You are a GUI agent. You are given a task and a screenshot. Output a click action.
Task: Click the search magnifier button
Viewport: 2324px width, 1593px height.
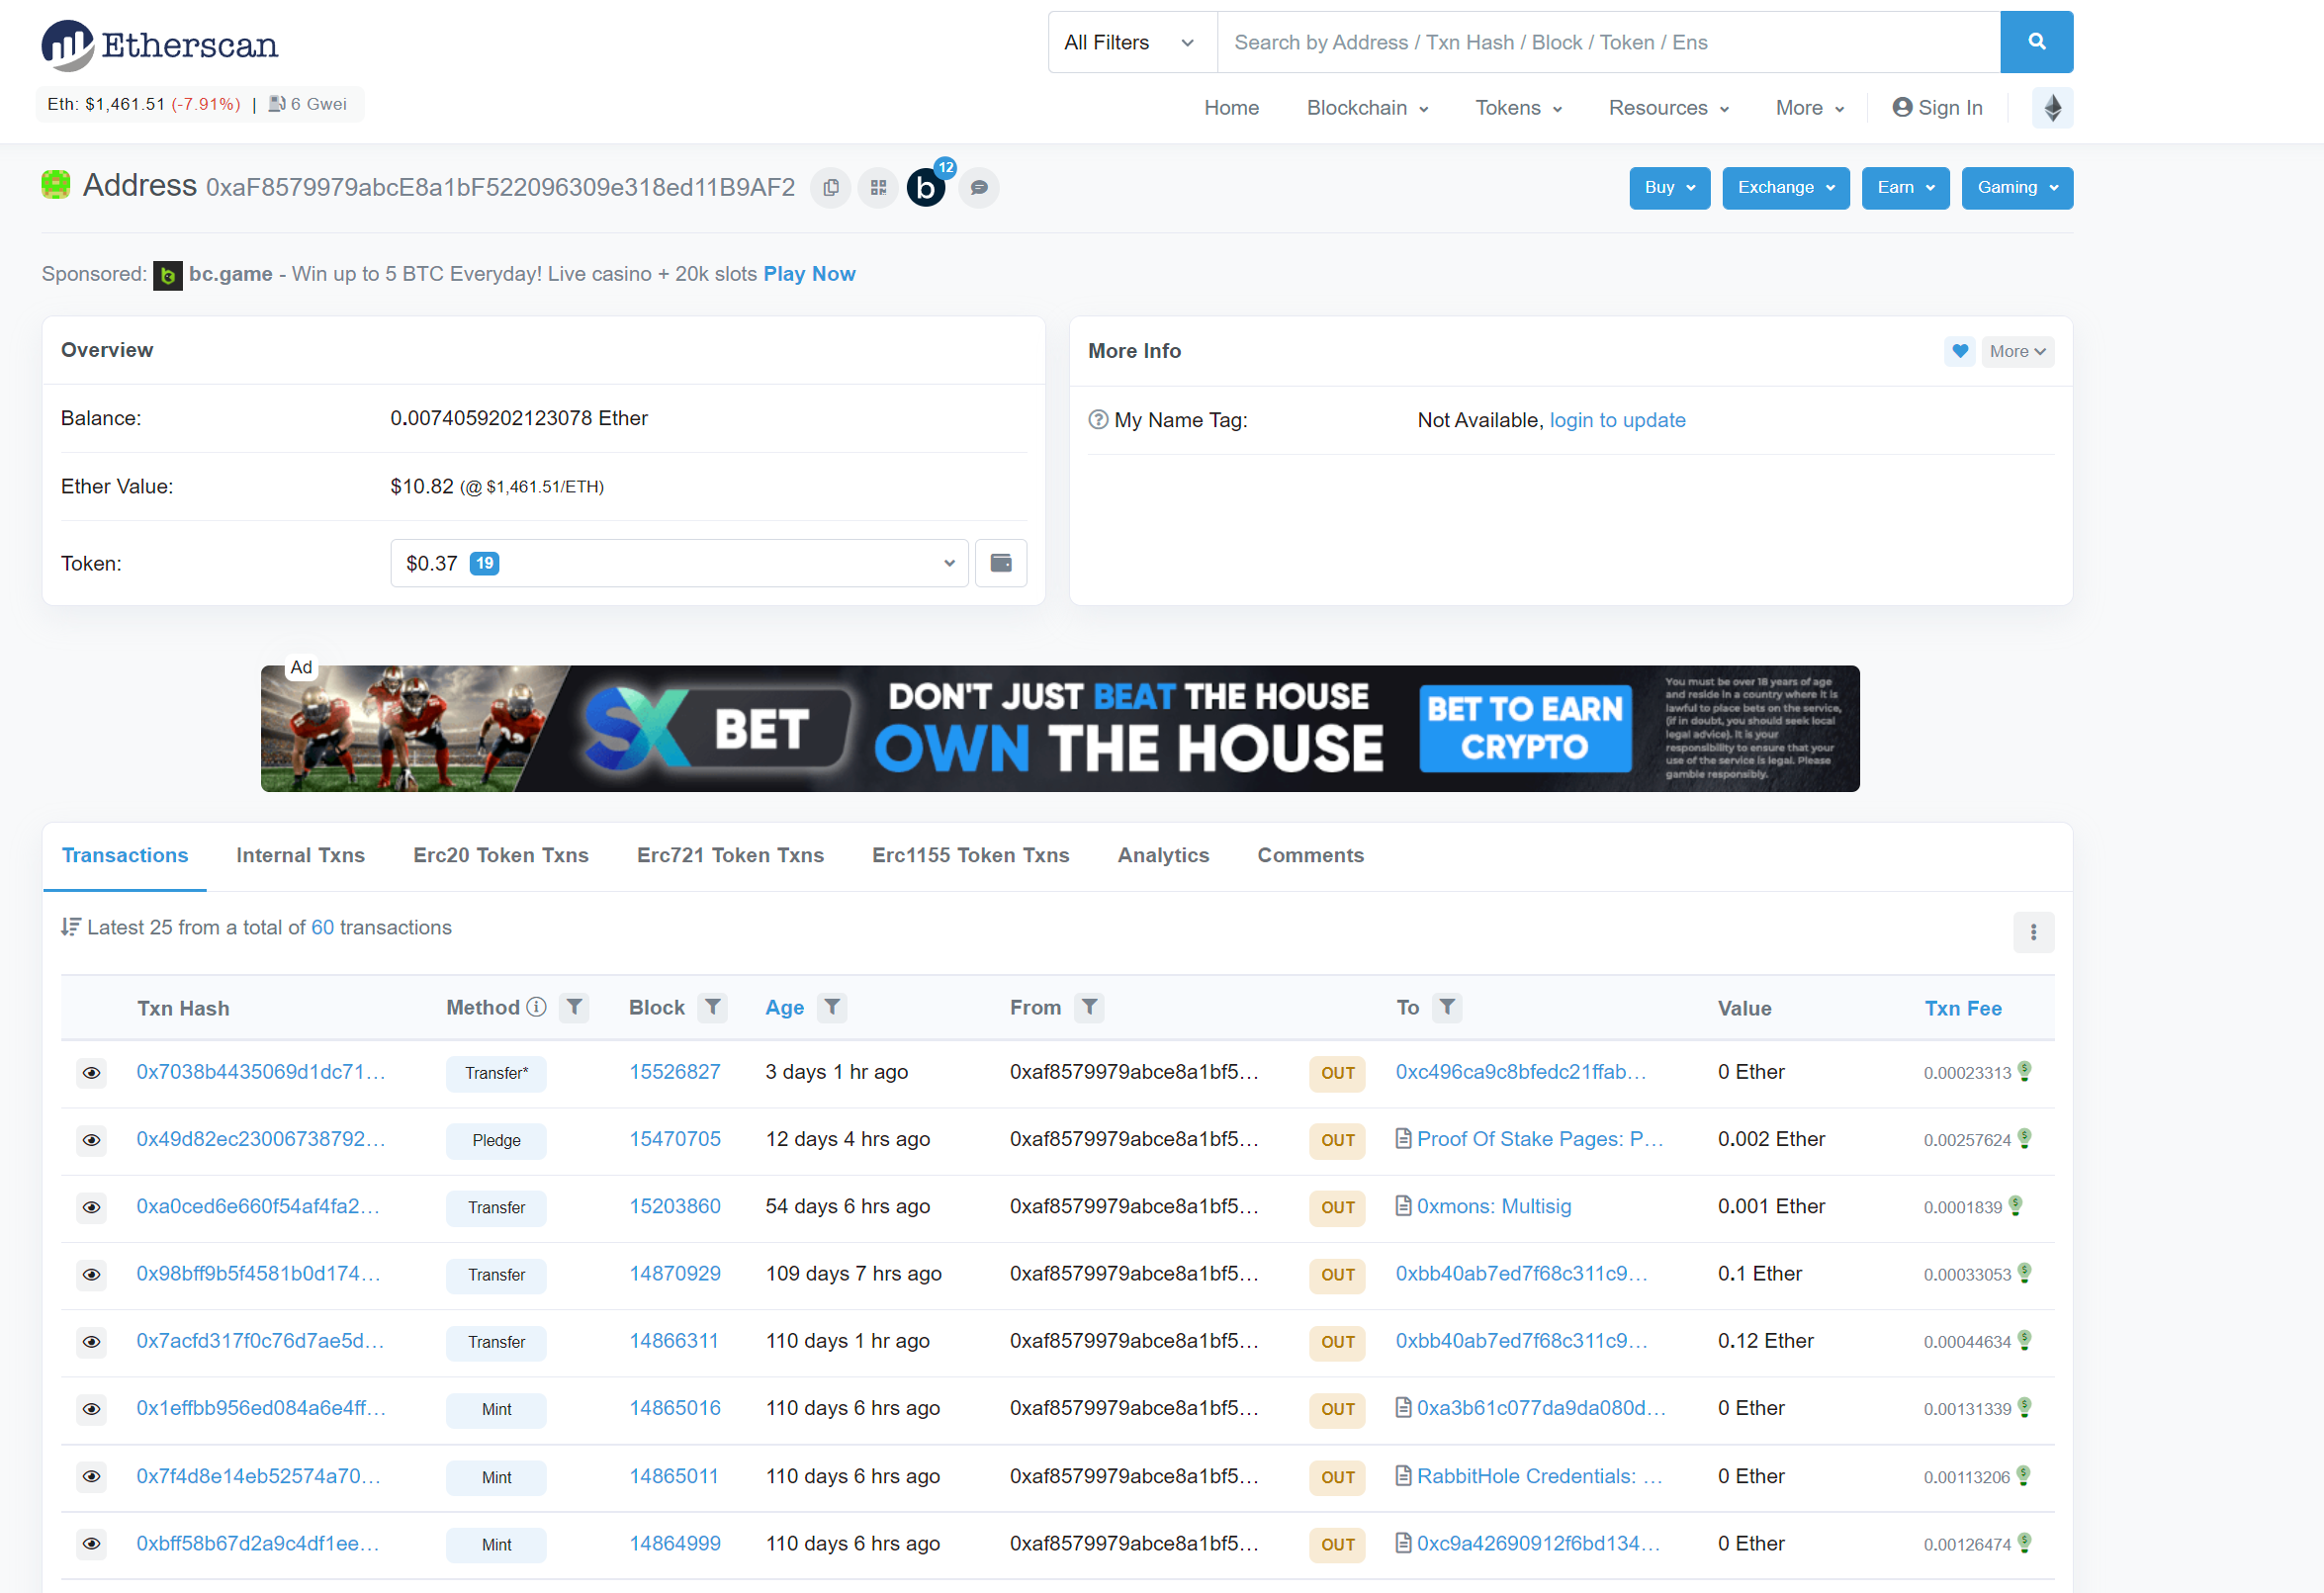2036,42
